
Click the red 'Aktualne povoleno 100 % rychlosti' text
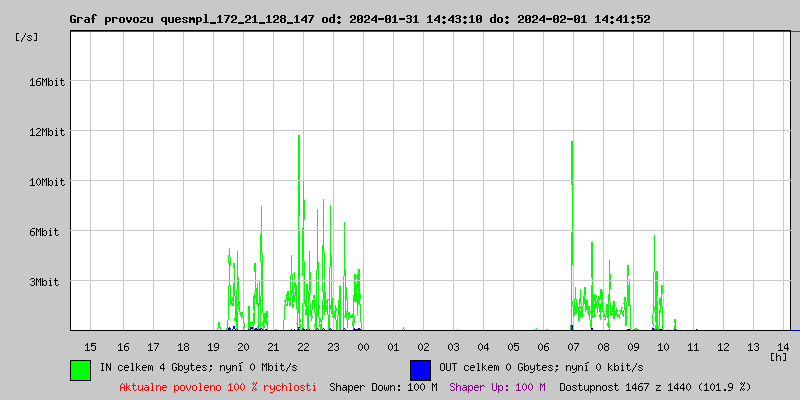point(218,387)
